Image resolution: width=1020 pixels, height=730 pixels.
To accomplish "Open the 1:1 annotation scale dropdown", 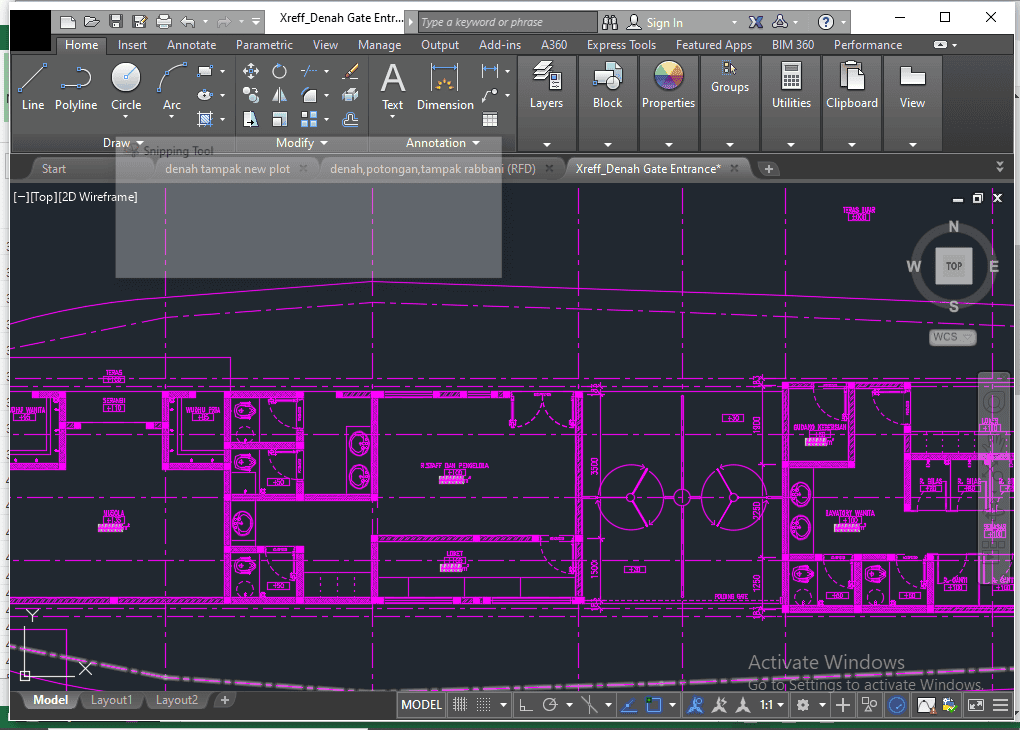I will (x=772, y=705).
